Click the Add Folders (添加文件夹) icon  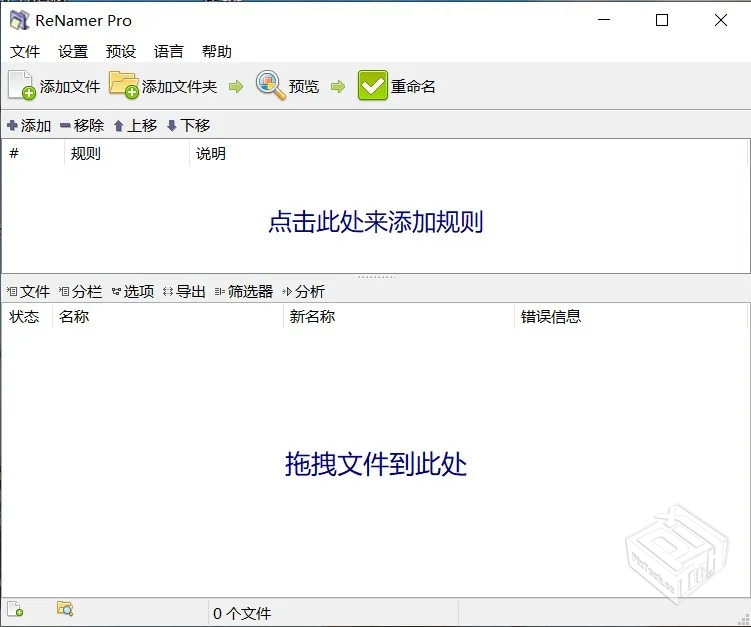(124, 85)
